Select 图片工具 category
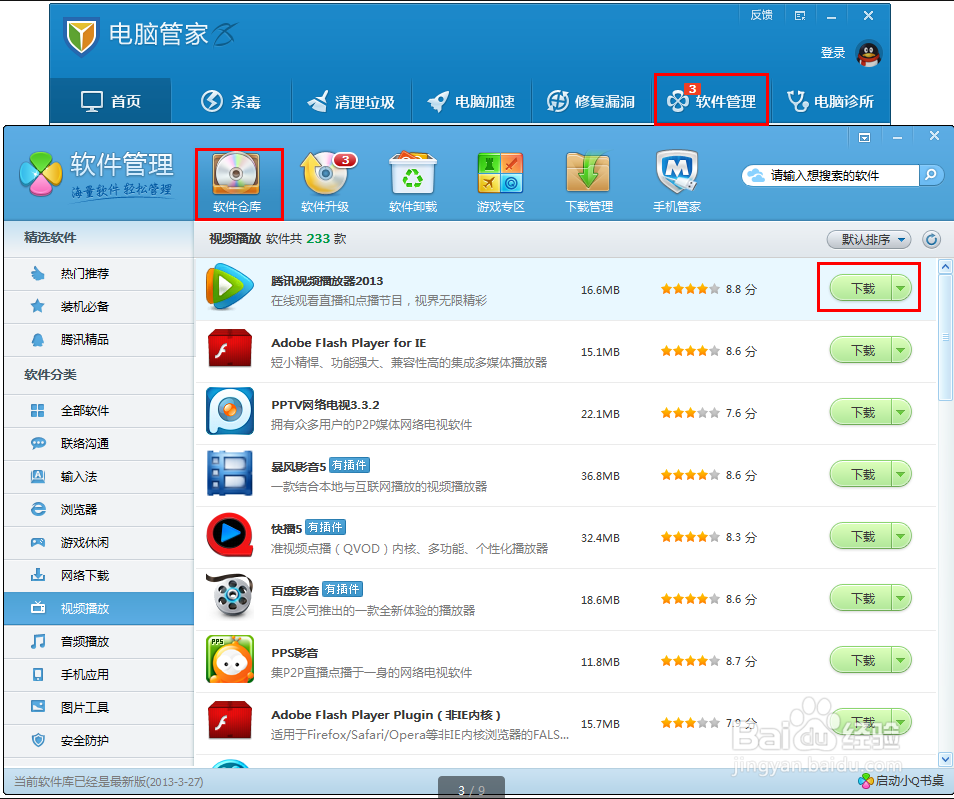Viewport: 954px width, 799px height. (x=99, y=707)
